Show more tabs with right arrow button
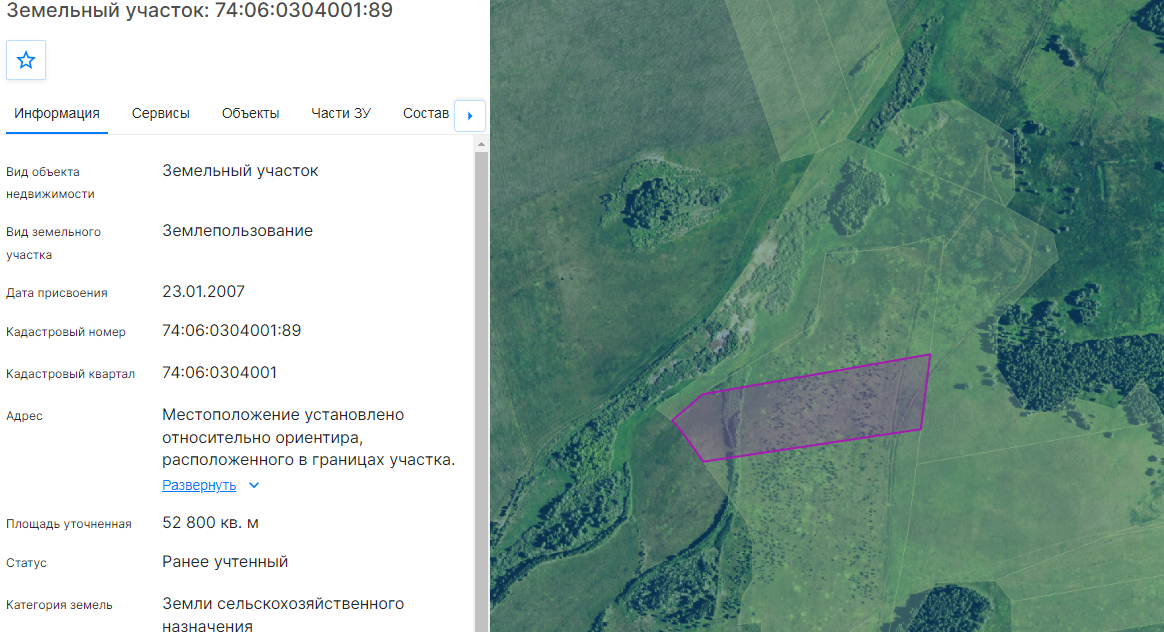The image size is (1164, 632). point(470,116)
